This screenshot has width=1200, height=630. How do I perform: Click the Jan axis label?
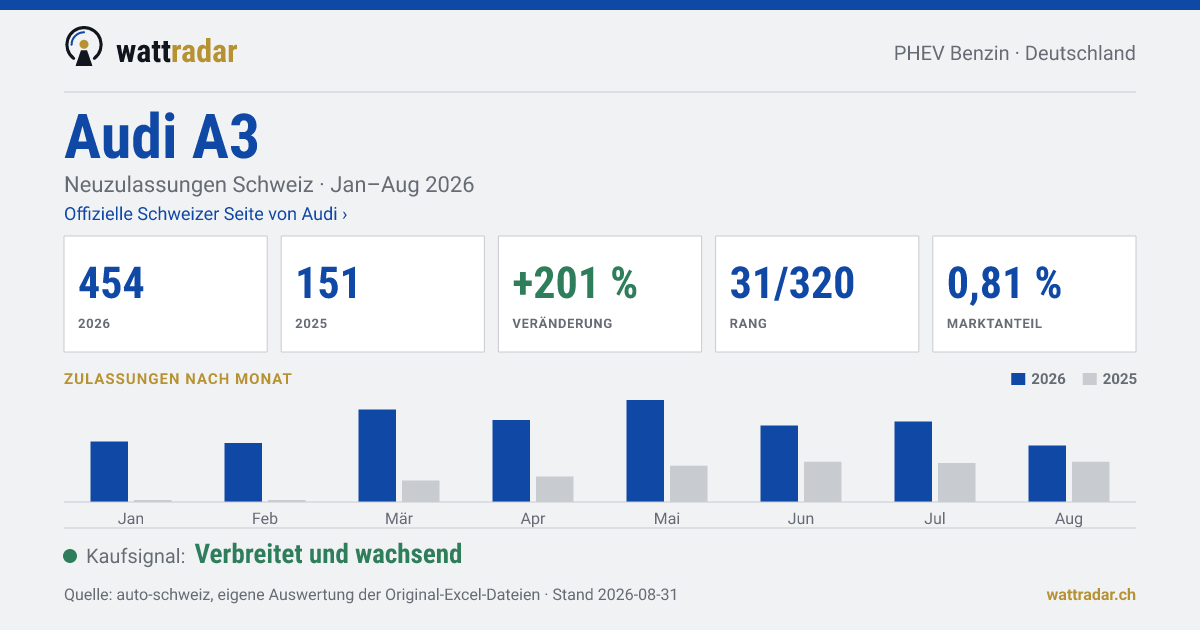point(131,519)
